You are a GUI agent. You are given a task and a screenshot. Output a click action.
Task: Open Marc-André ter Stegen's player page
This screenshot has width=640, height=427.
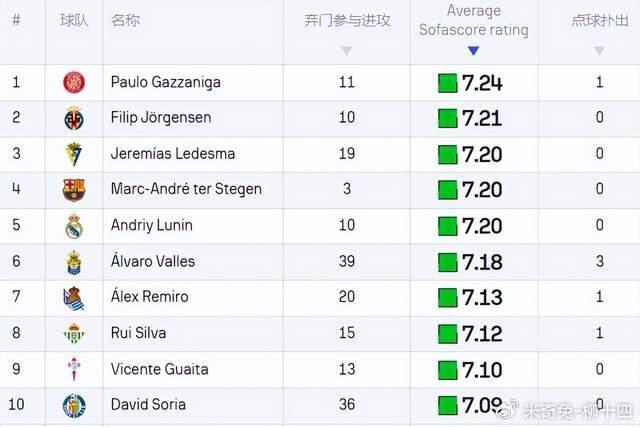tap(186, 189)
